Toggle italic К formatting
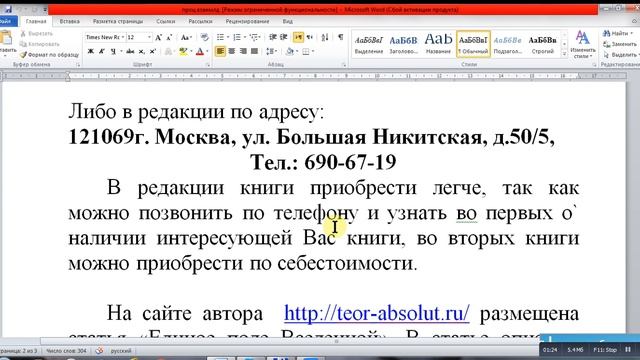640x360 pixels. (x=102, y=51)
